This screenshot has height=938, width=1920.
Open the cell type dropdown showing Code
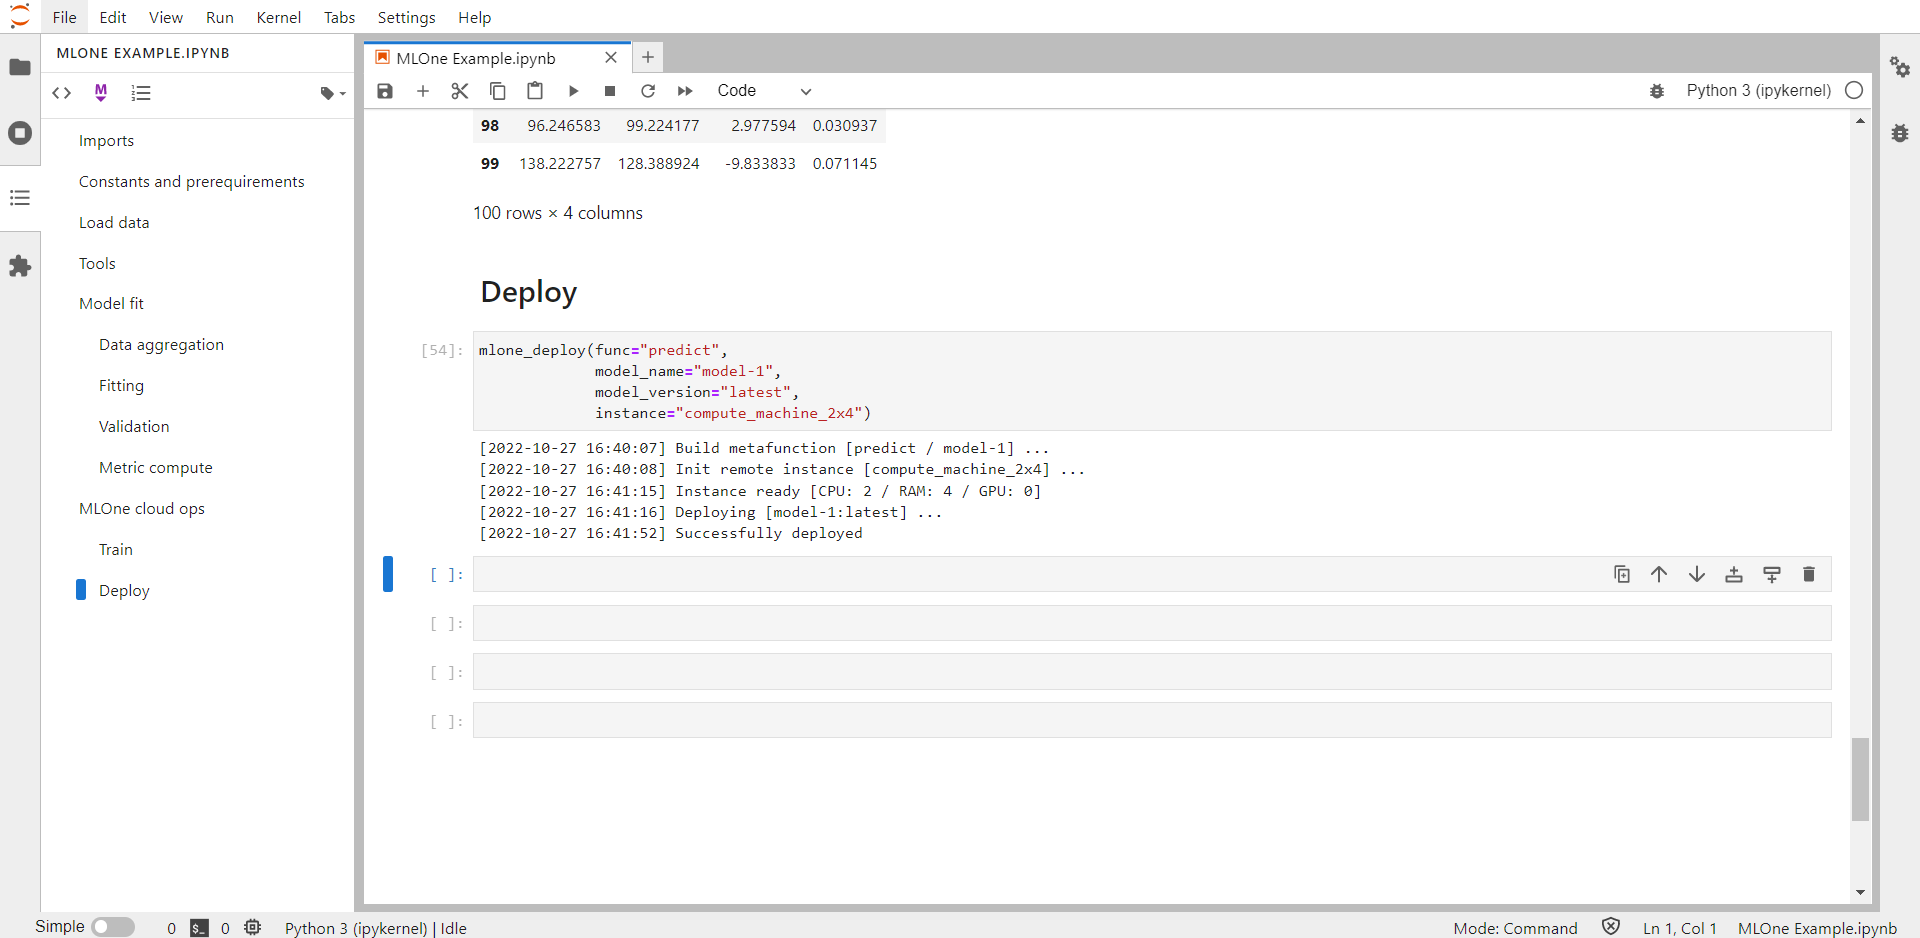pyautogui.click(x=765, y=91)
